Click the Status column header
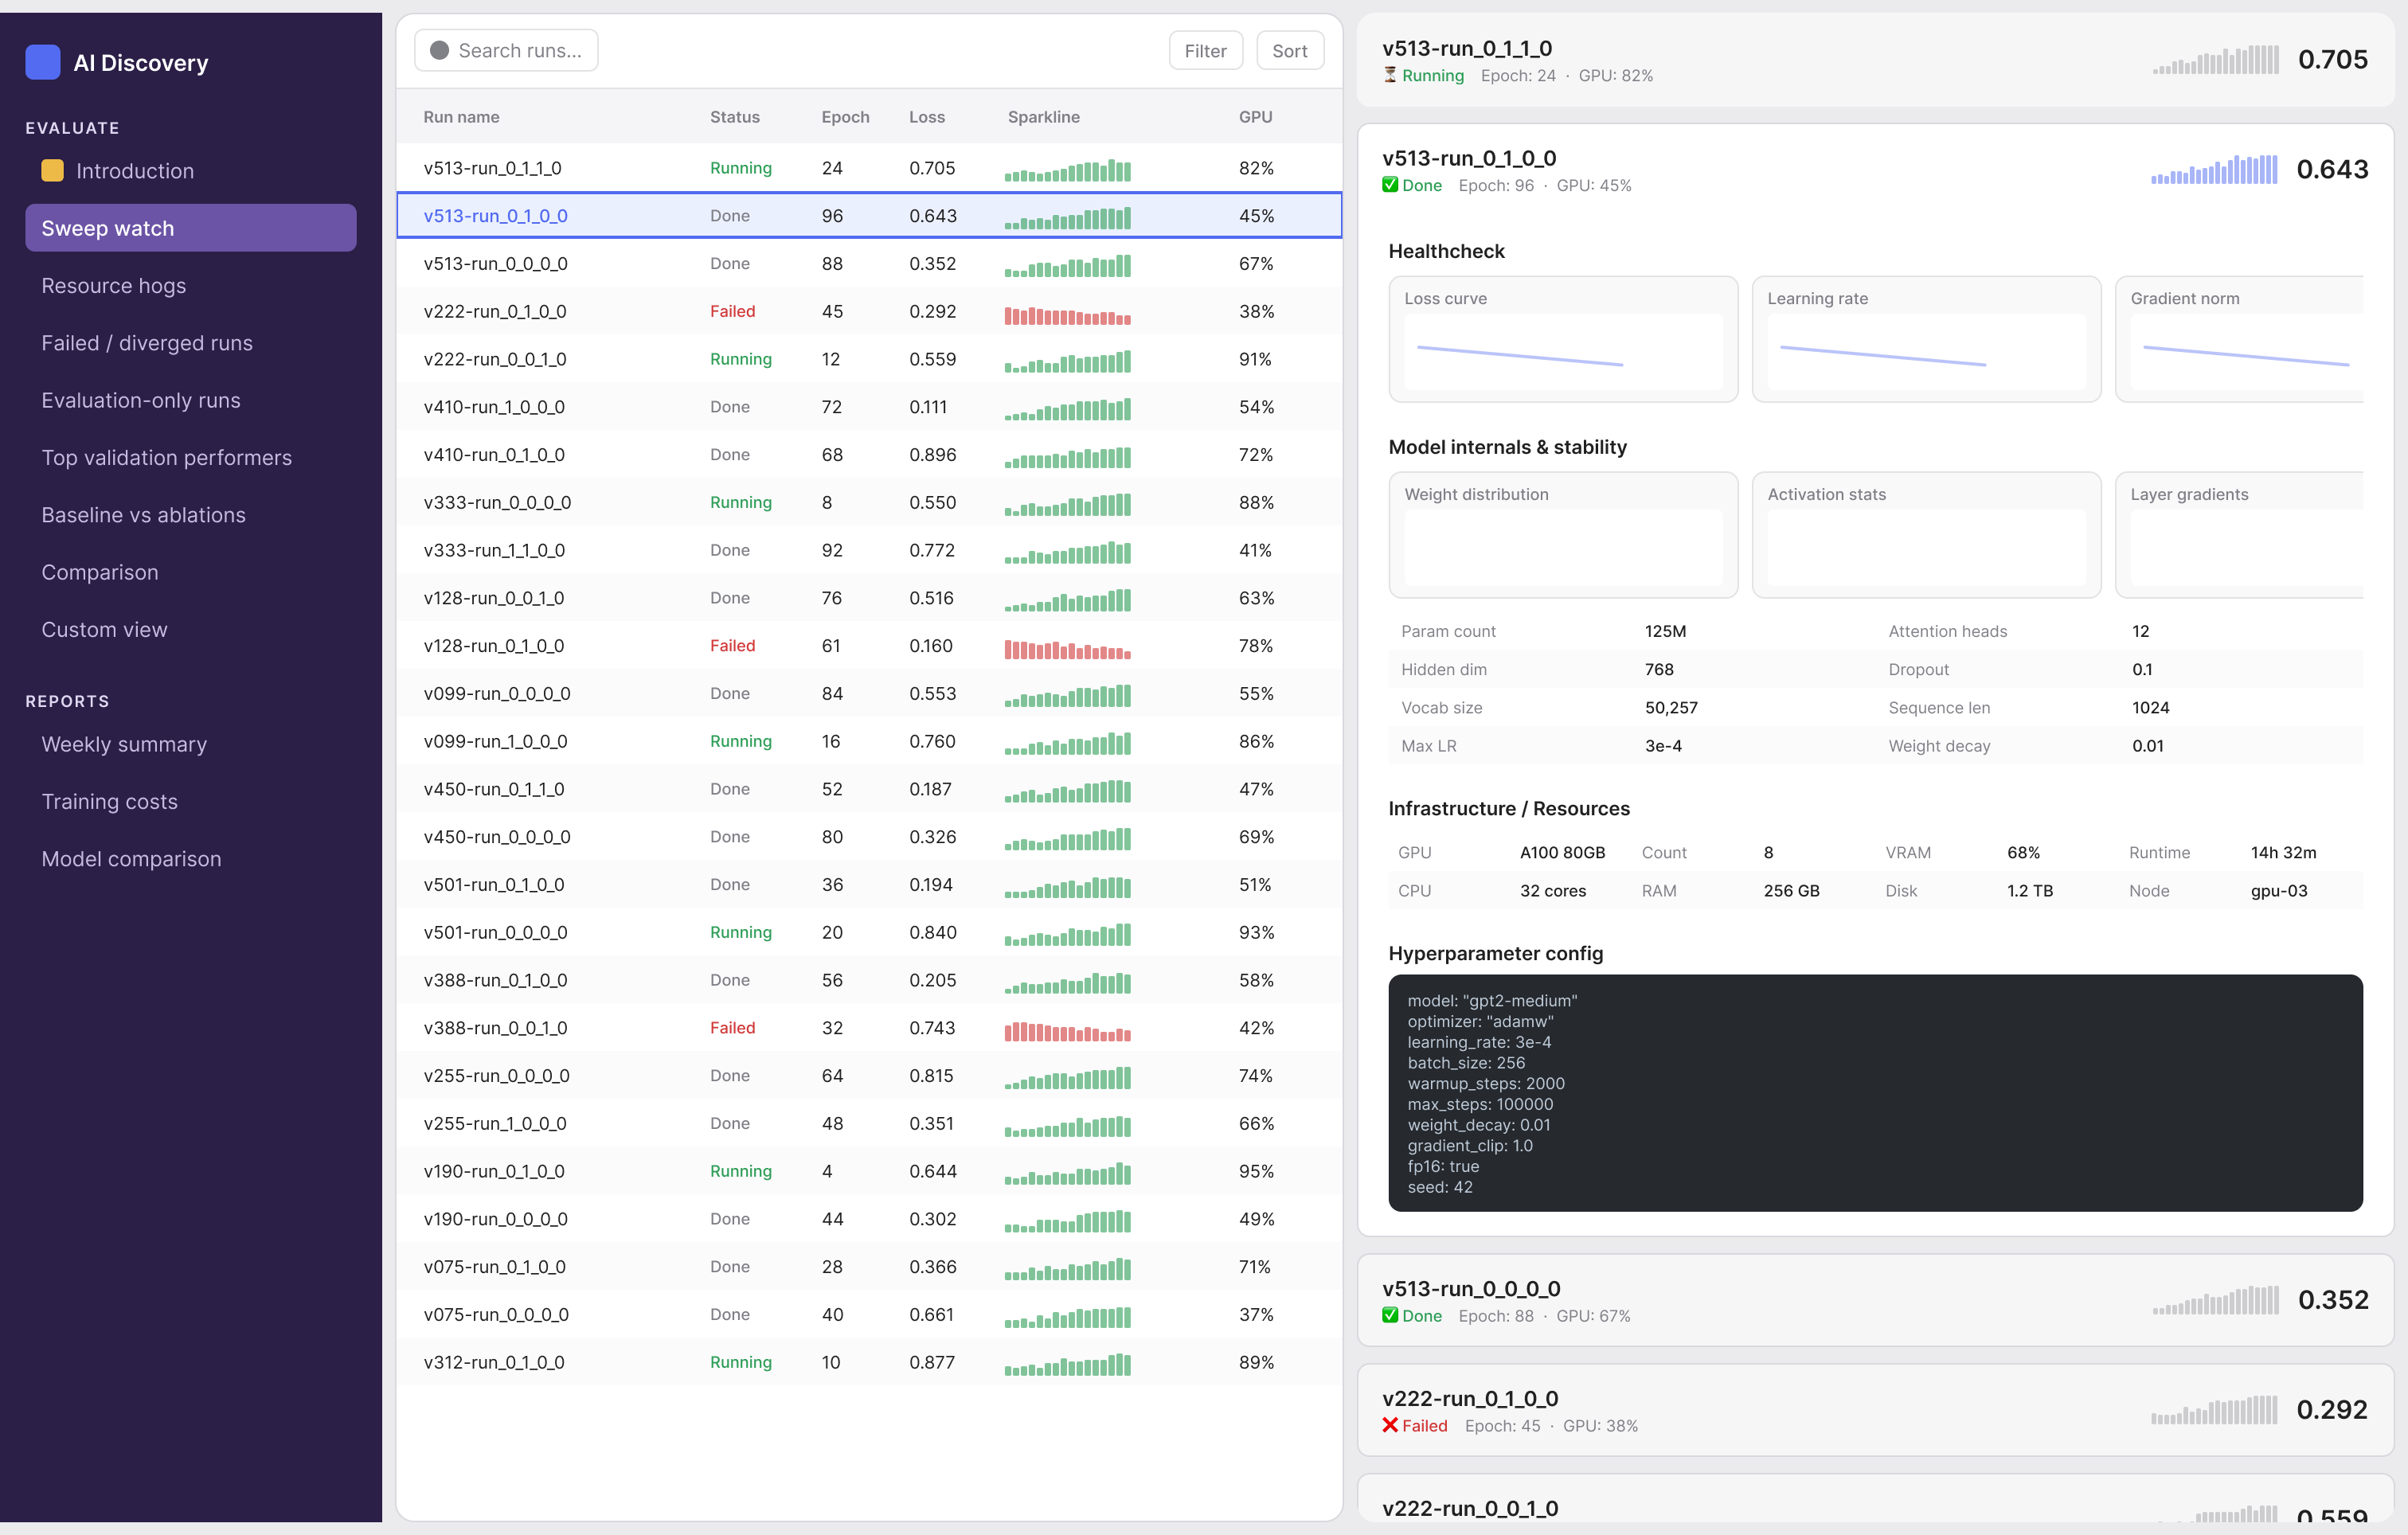The image size is (2408, 1535). [x=734, y=117]
